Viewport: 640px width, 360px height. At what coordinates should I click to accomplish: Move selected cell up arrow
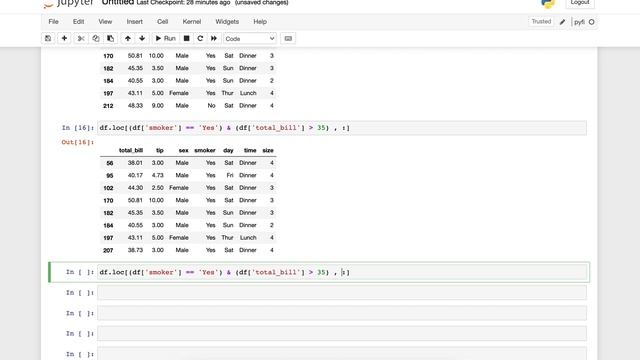point(128,38)
